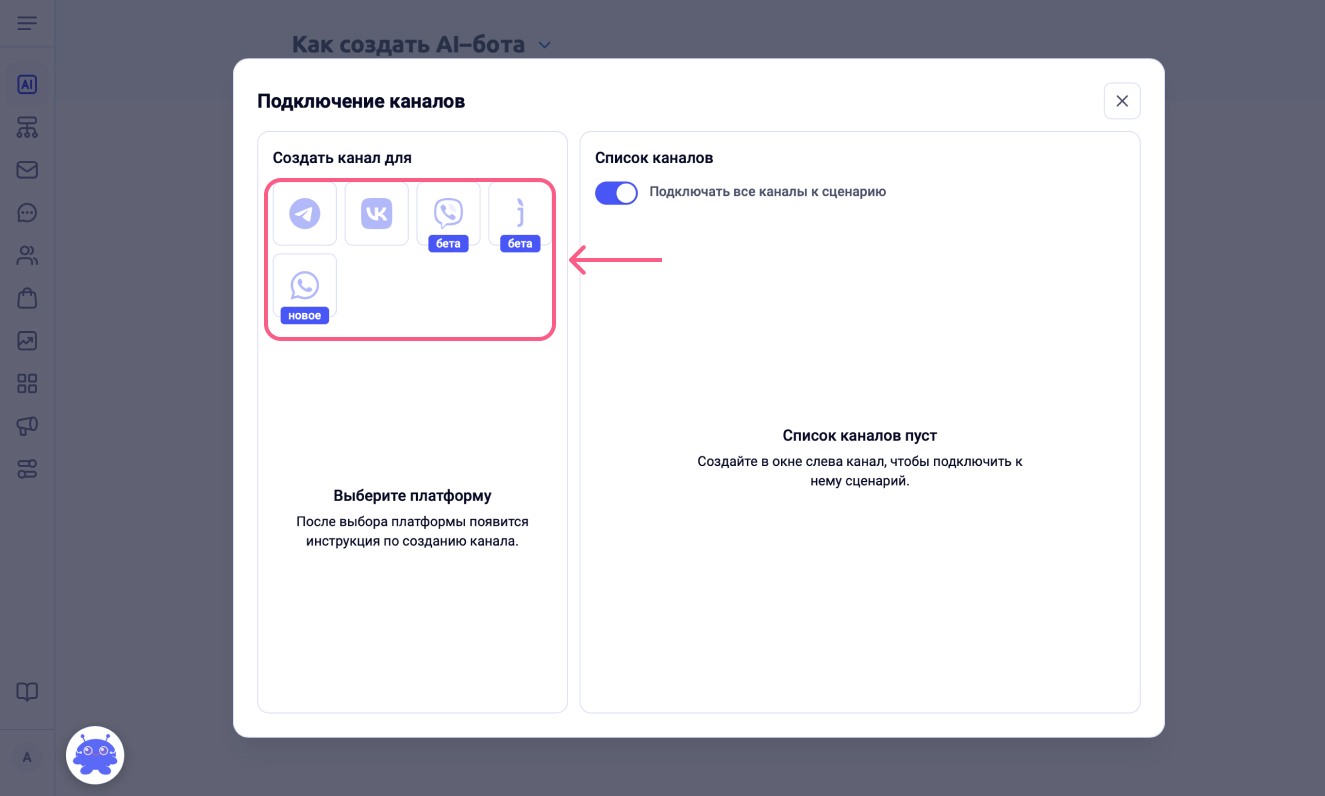The height and width of the screenshot is (796, 1325).
Task: Open the scenario structure sidebar icon
Action: [27, 127]
